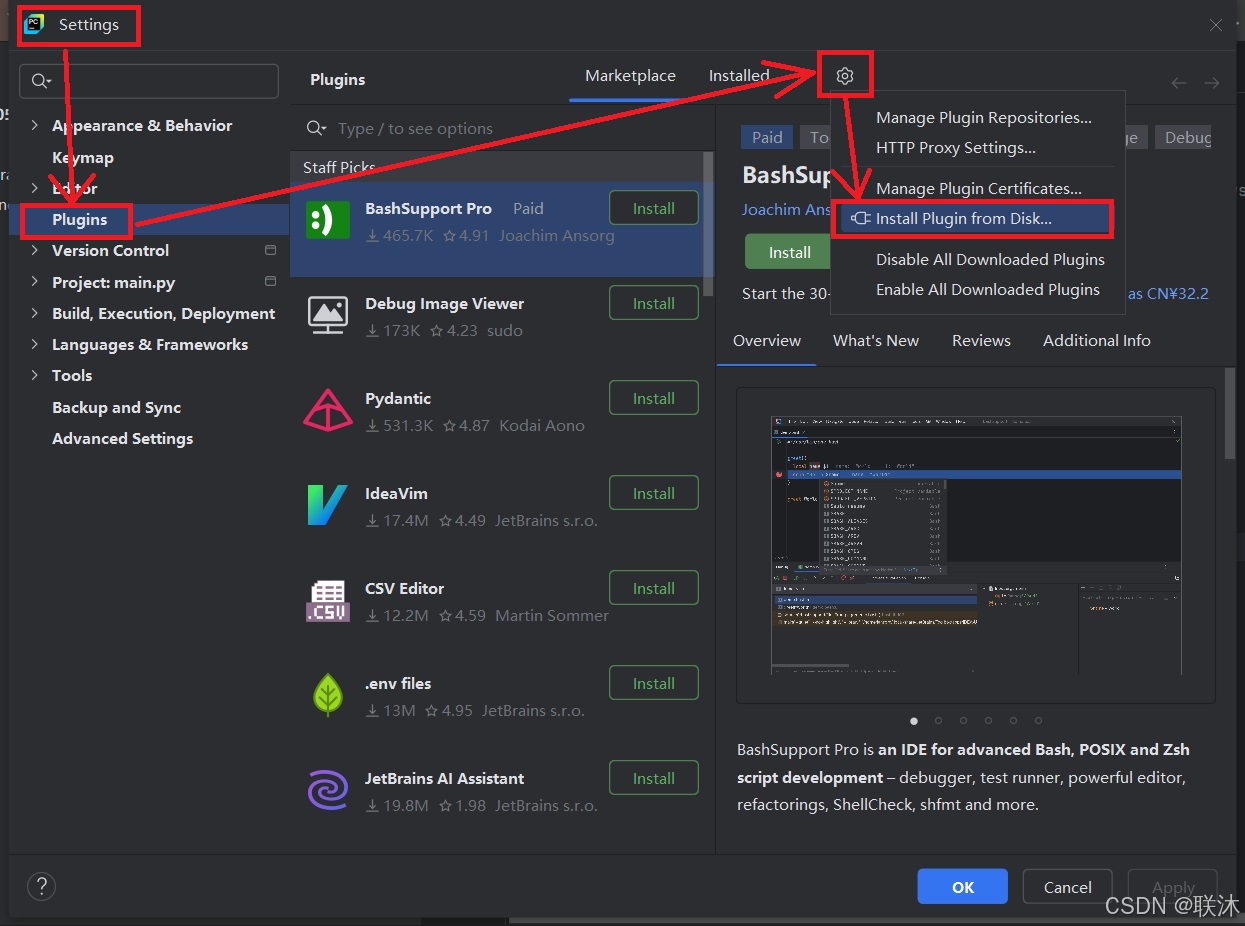Select the last screenshot carousel dot
1245x926 pixels.
pos(1038,720)
